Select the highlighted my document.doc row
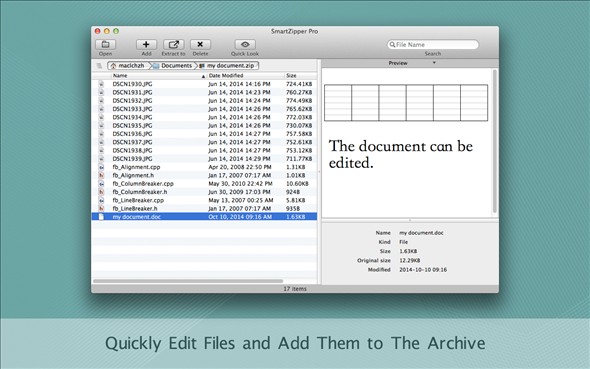 tap(204, 217)
